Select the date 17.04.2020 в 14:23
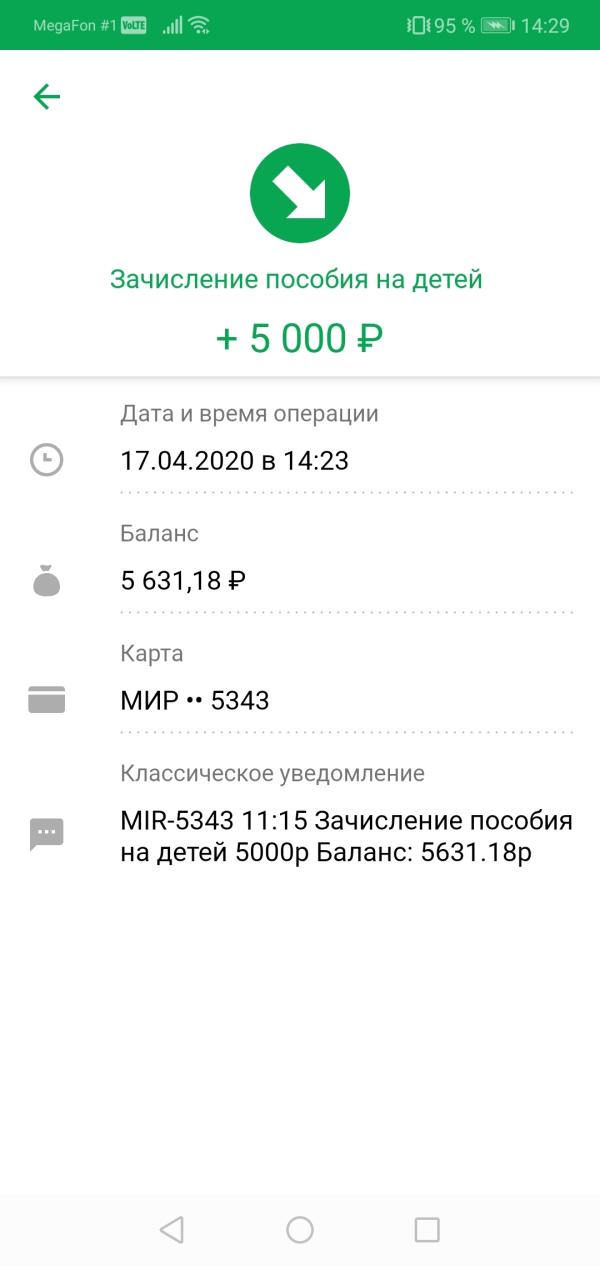The image size is (600, 1266). pos(234,461)
